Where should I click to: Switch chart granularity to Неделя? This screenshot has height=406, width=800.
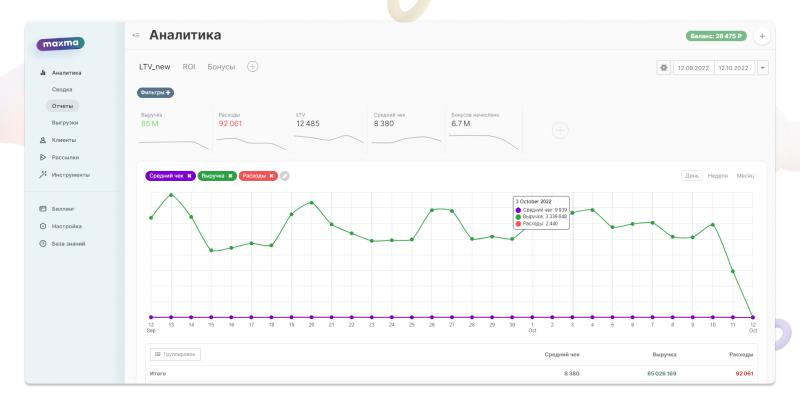point(716,176)
